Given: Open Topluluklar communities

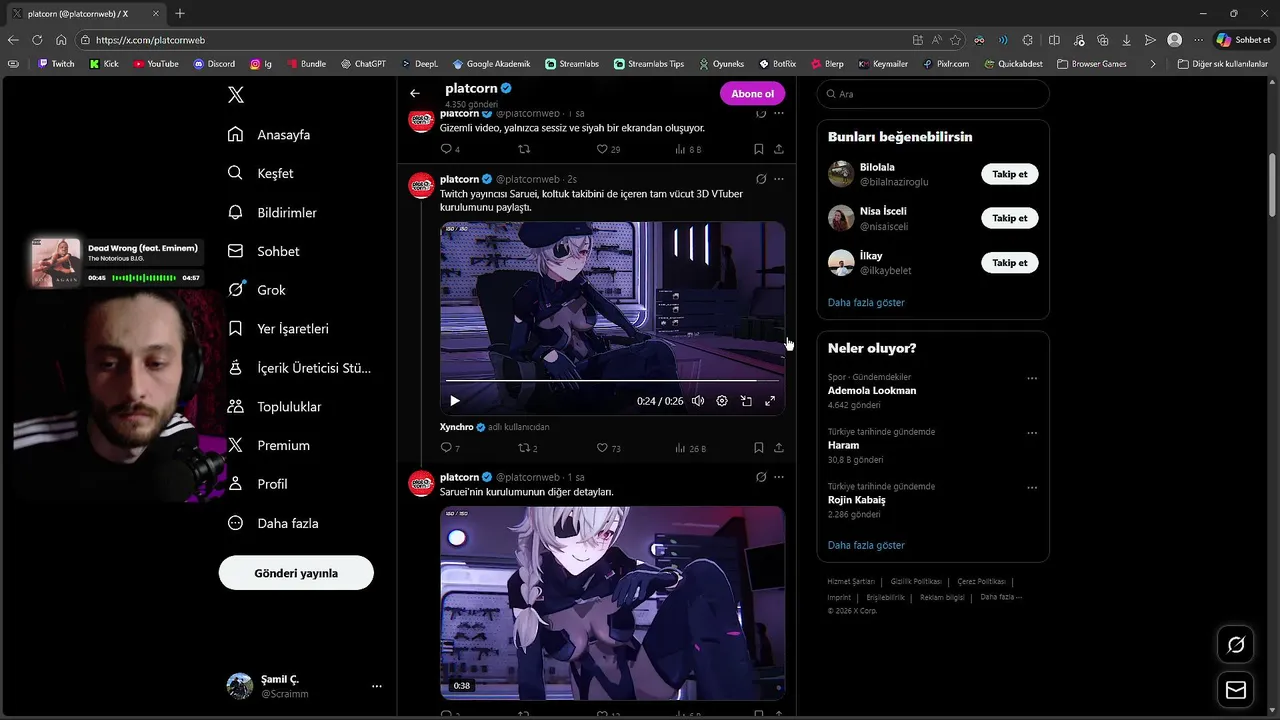Looking at the screenshot, I should tap(274, 406).
